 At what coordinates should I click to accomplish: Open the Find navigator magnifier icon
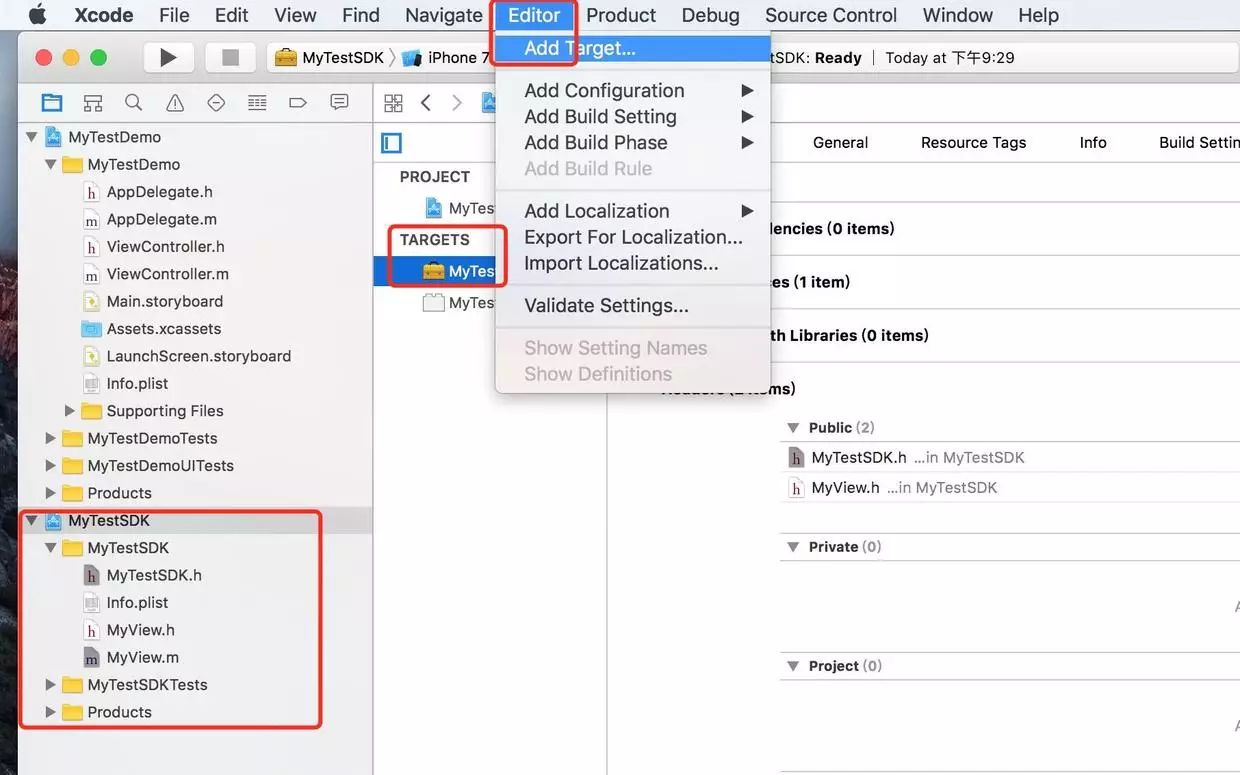click(133, 102)
